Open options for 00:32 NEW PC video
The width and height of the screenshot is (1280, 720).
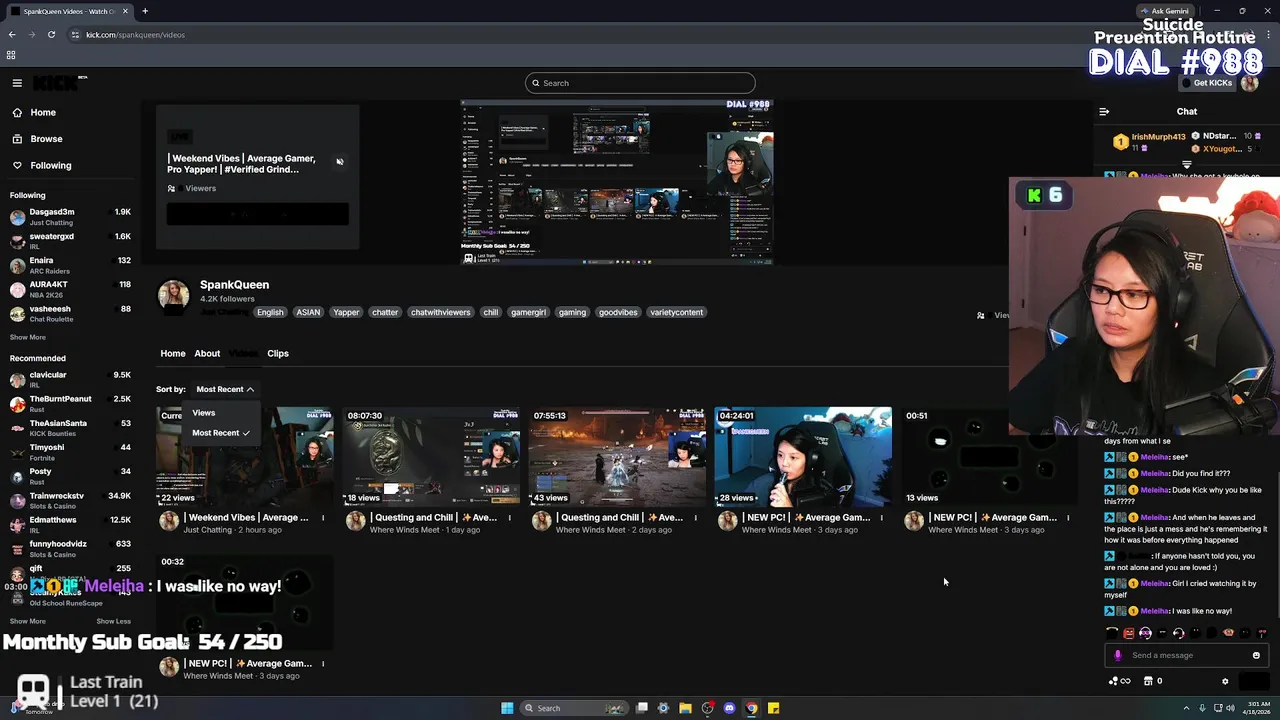[x=323, y=664]
